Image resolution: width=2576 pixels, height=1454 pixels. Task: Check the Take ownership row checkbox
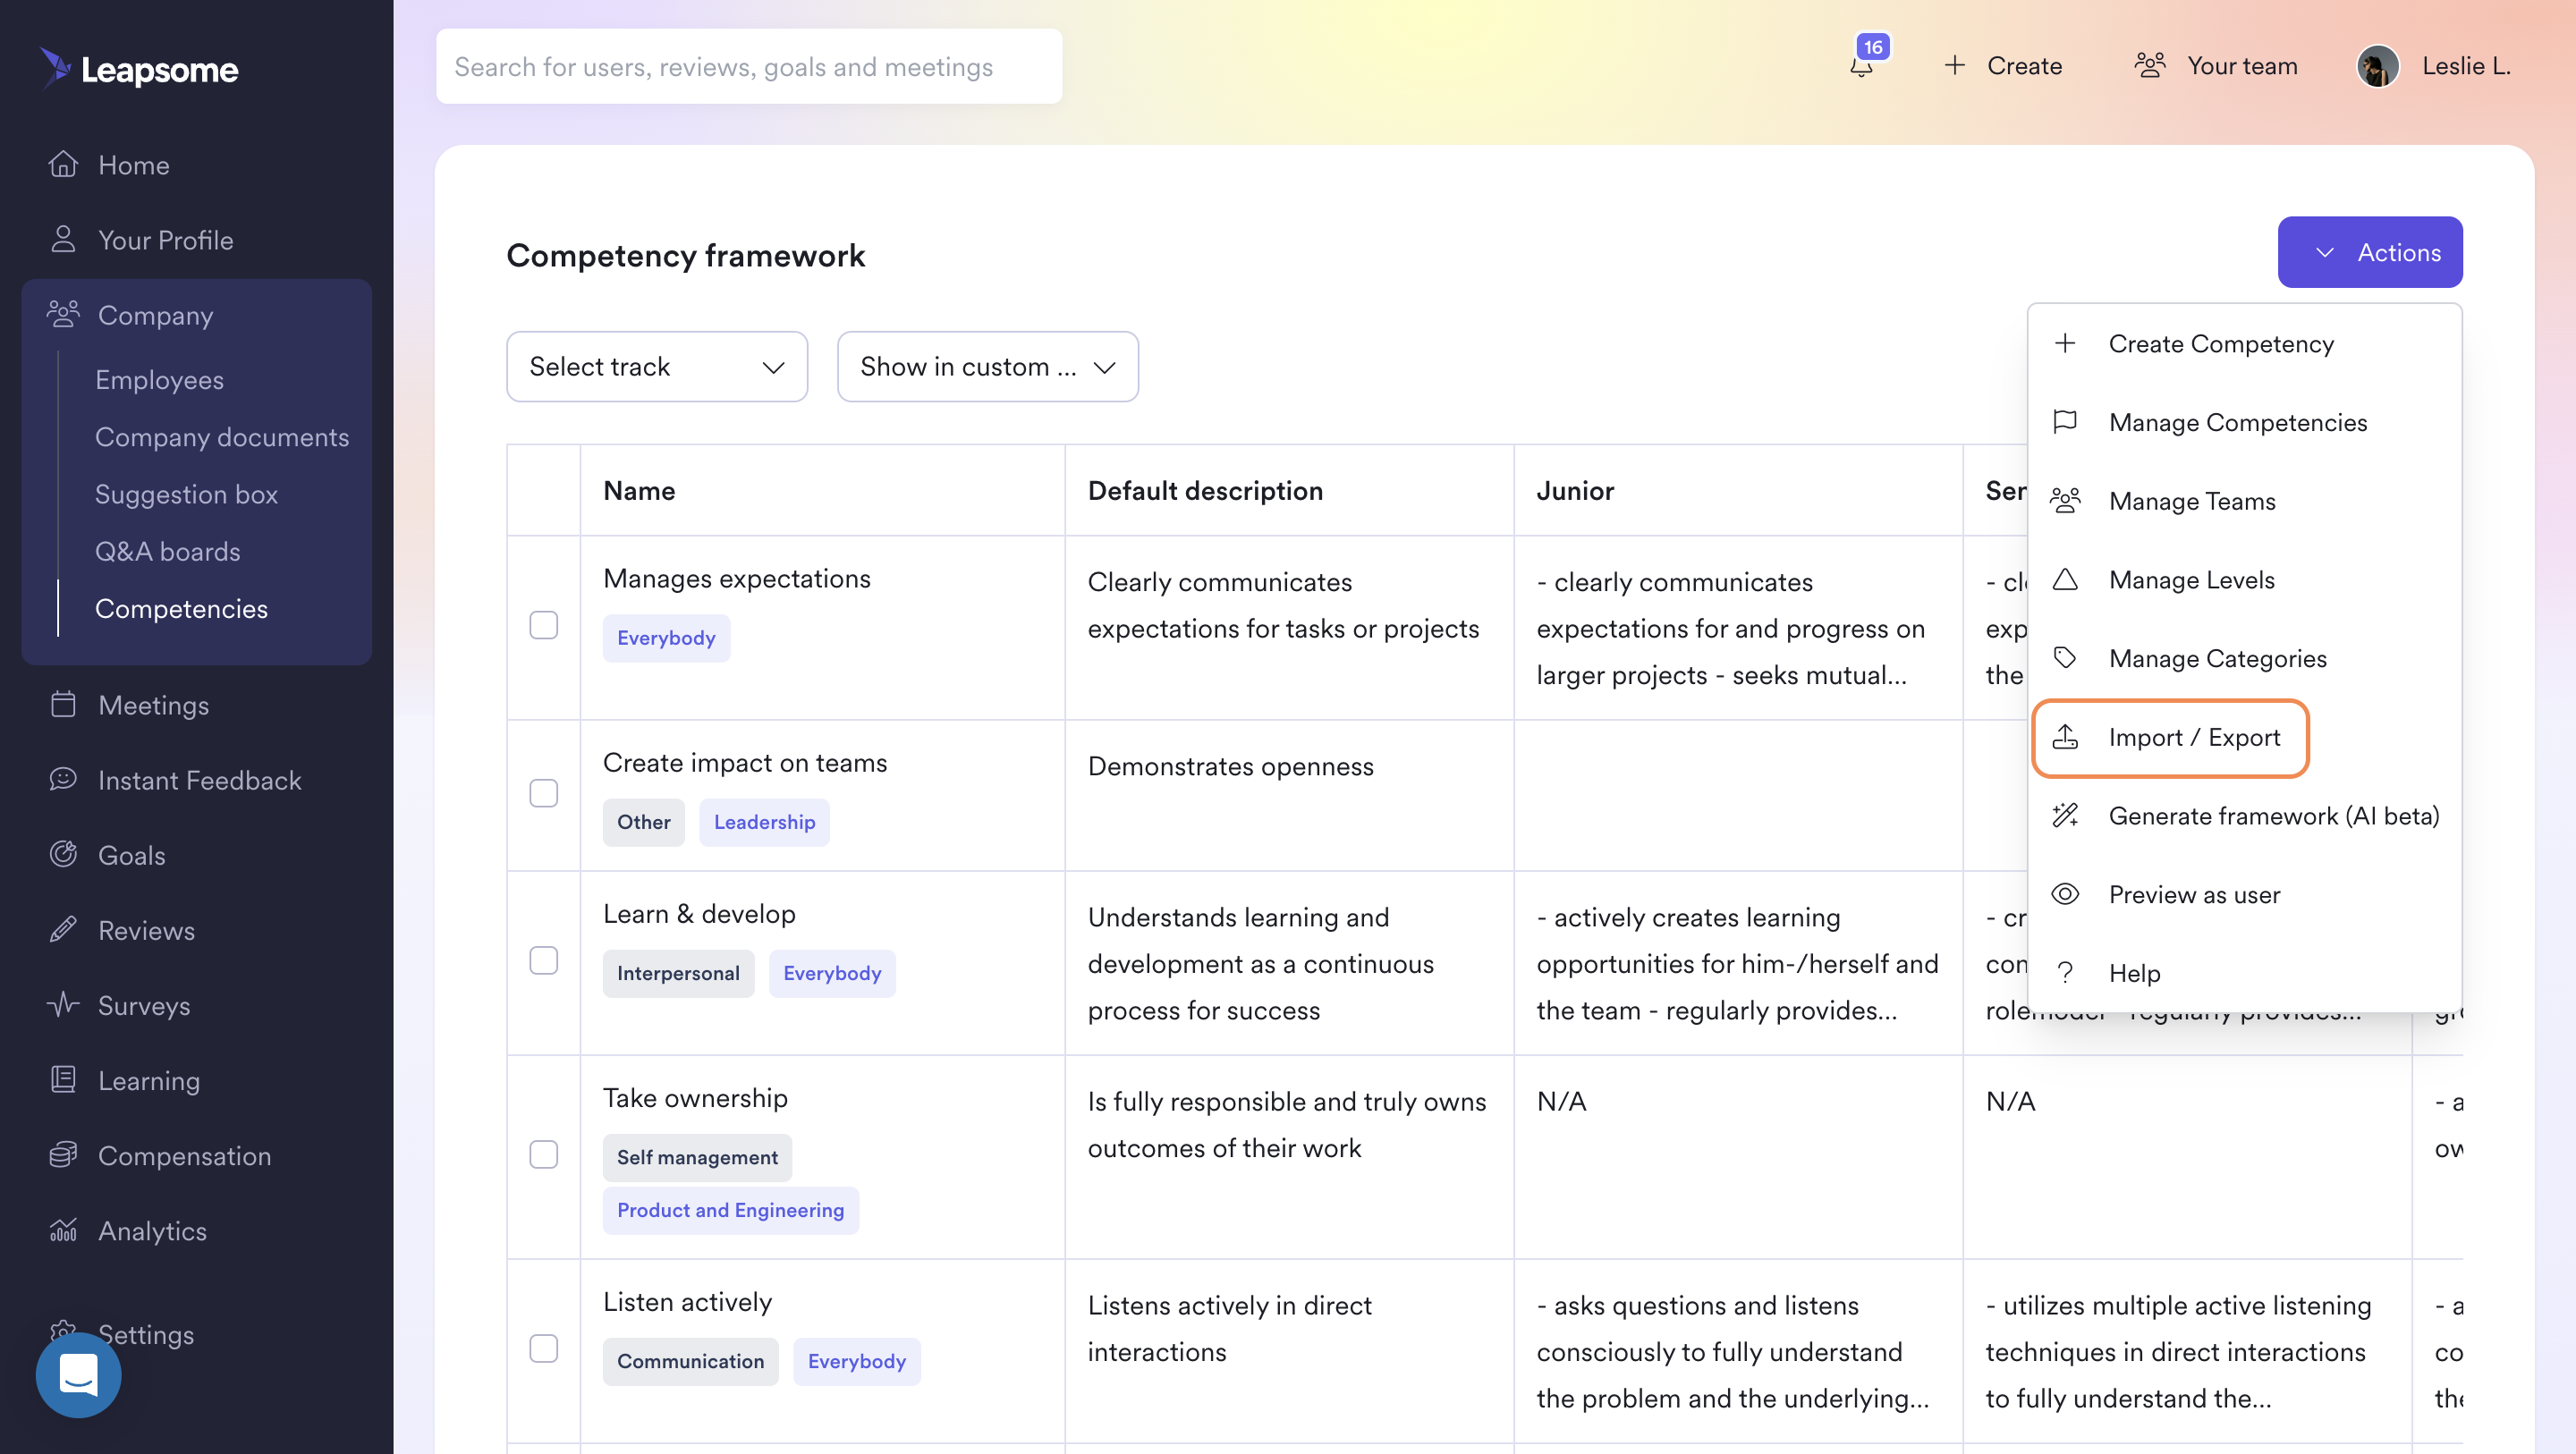(544, 1154)
